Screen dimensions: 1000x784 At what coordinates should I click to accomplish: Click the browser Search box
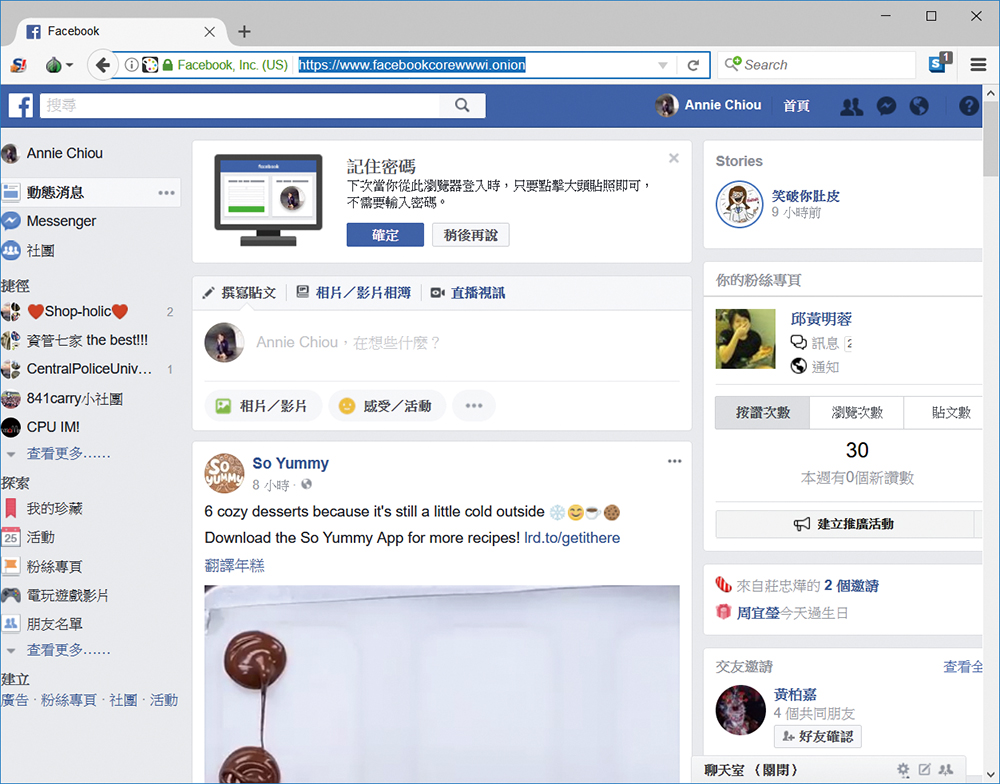tap(816, 65)
